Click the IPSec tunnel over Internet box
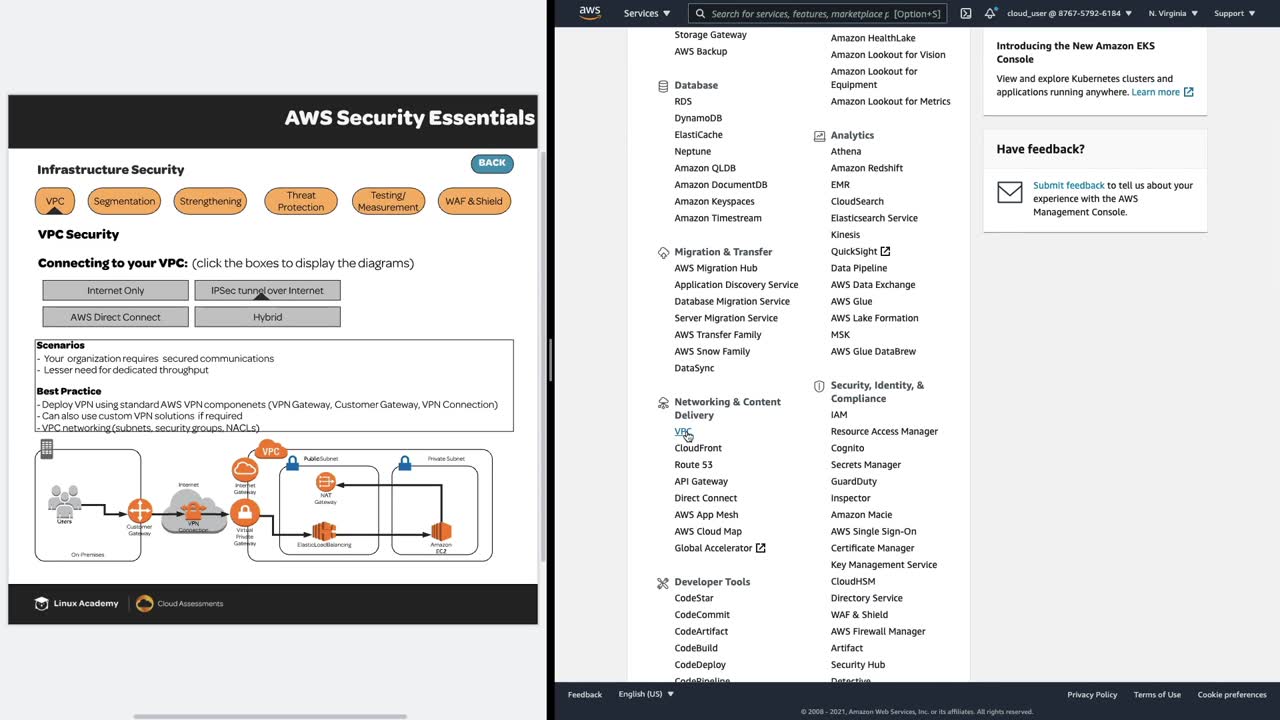This screenshot has width=1280, height=720. click(267, 290)
